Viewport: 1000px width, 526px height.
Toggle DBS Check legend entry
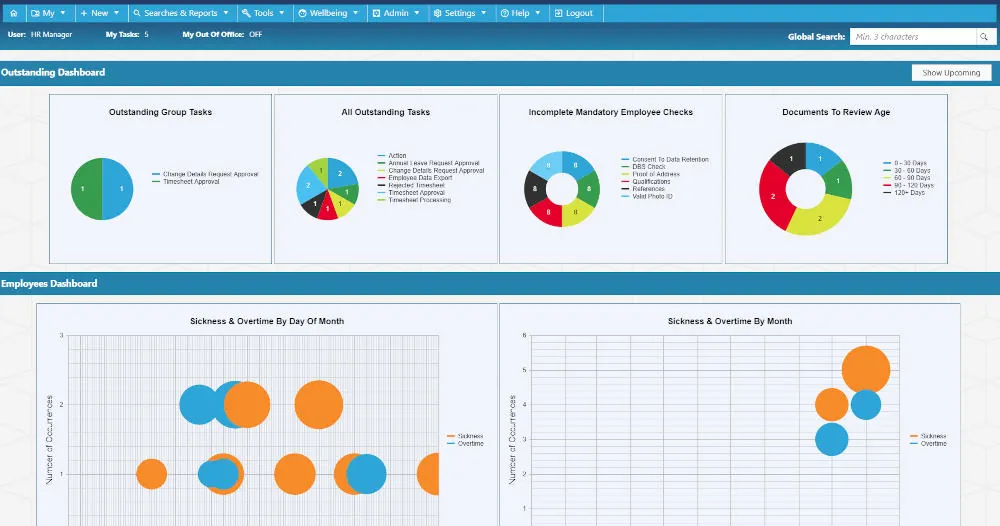click(643, 166)
